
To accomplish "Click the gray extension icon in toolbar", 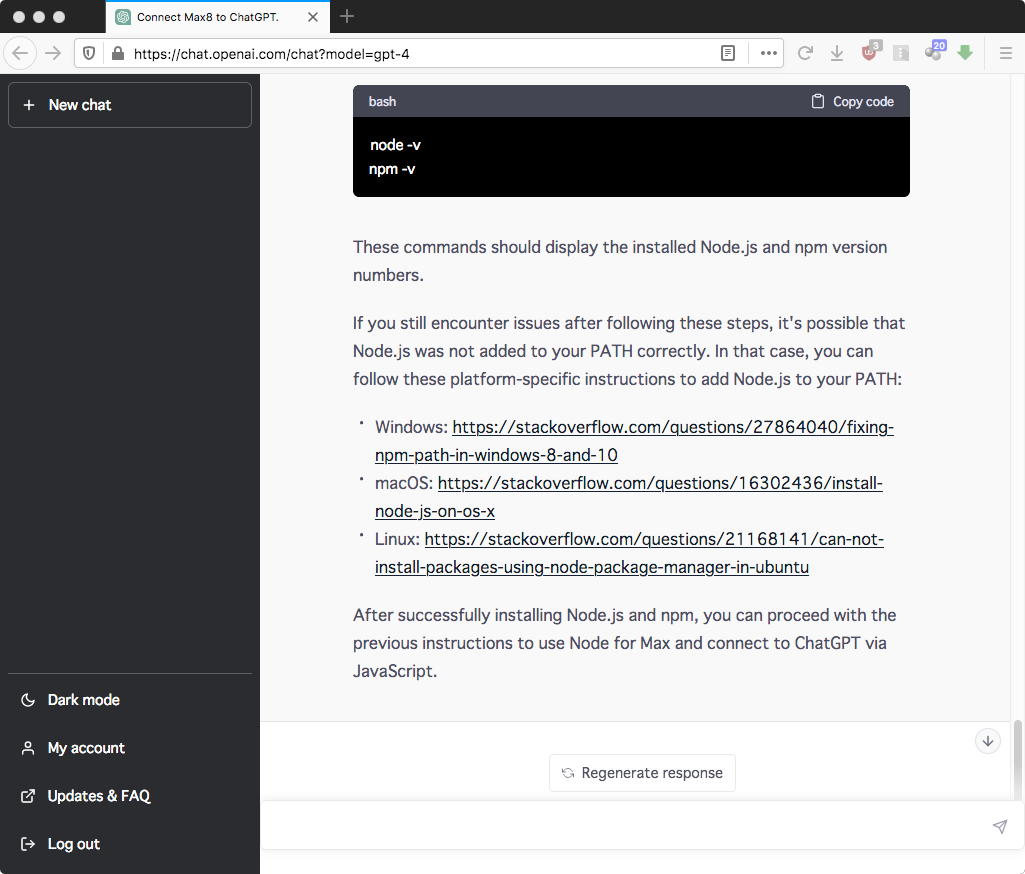I will pyautogui.click(x=901, y=54).
